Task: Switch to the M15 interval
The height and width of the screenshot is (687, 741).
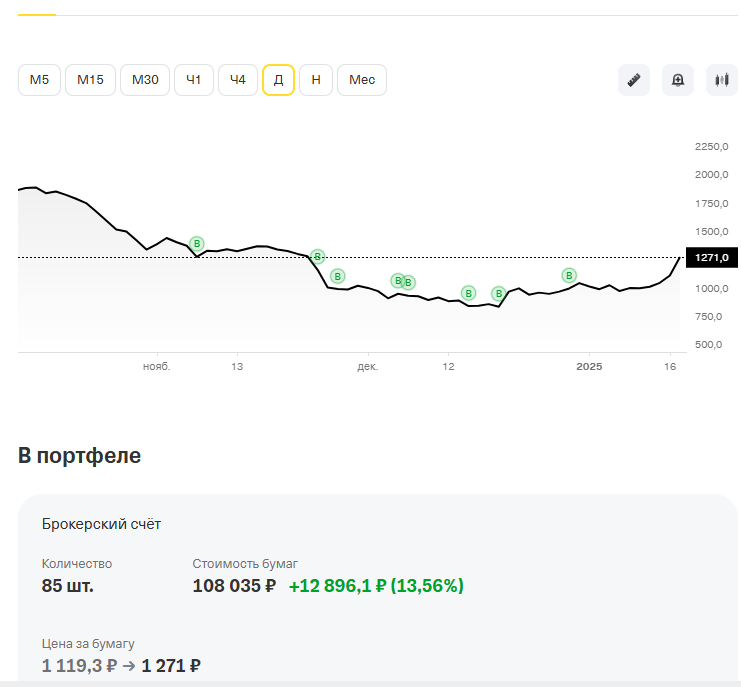Action: tap(90, 80)
